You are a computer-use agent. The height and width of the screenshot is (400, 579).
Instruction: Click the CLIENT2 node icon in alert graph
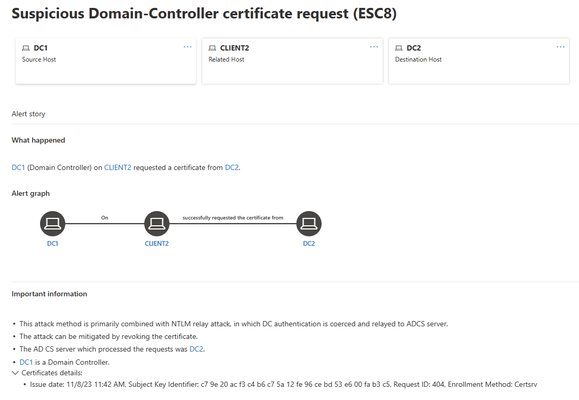[157, 223]
